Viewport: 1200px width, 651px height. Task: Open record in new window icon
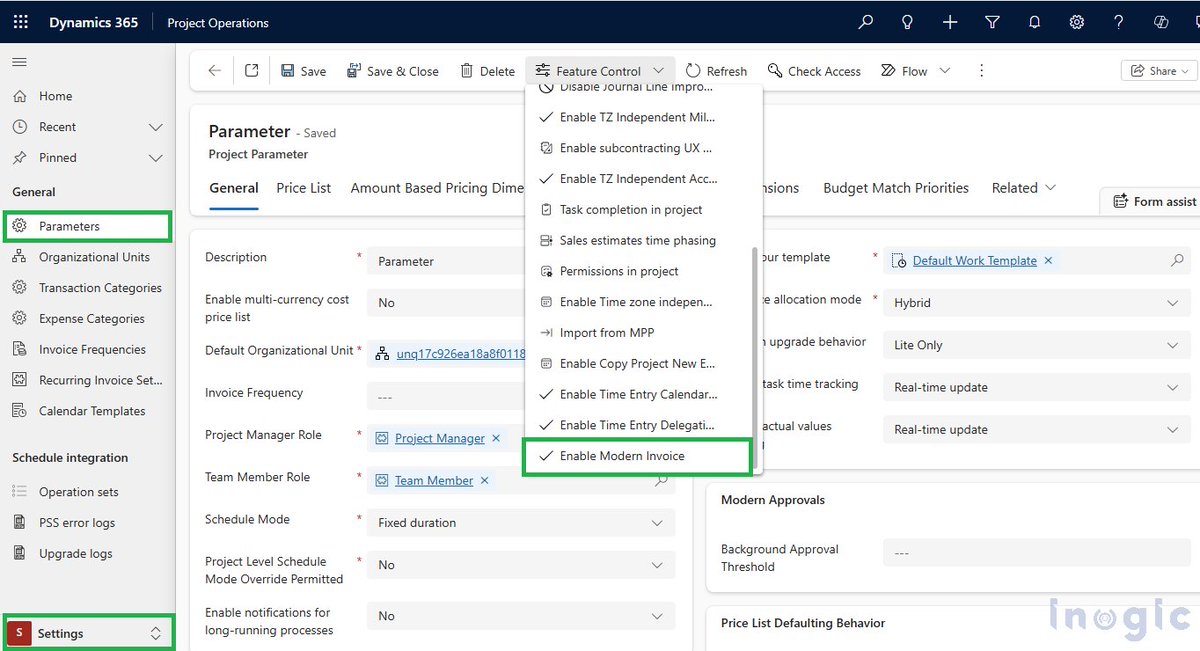pyautogui.click(x=252, y=71)
